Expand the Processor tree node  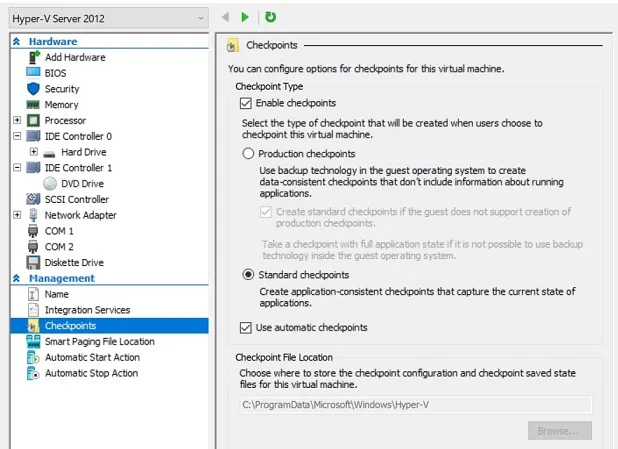[x=17, y=121]
